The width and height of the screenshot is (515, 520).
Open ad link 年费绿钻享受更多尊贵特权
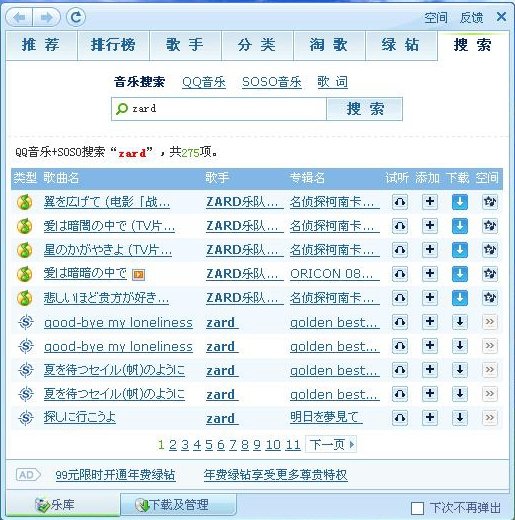276,475
